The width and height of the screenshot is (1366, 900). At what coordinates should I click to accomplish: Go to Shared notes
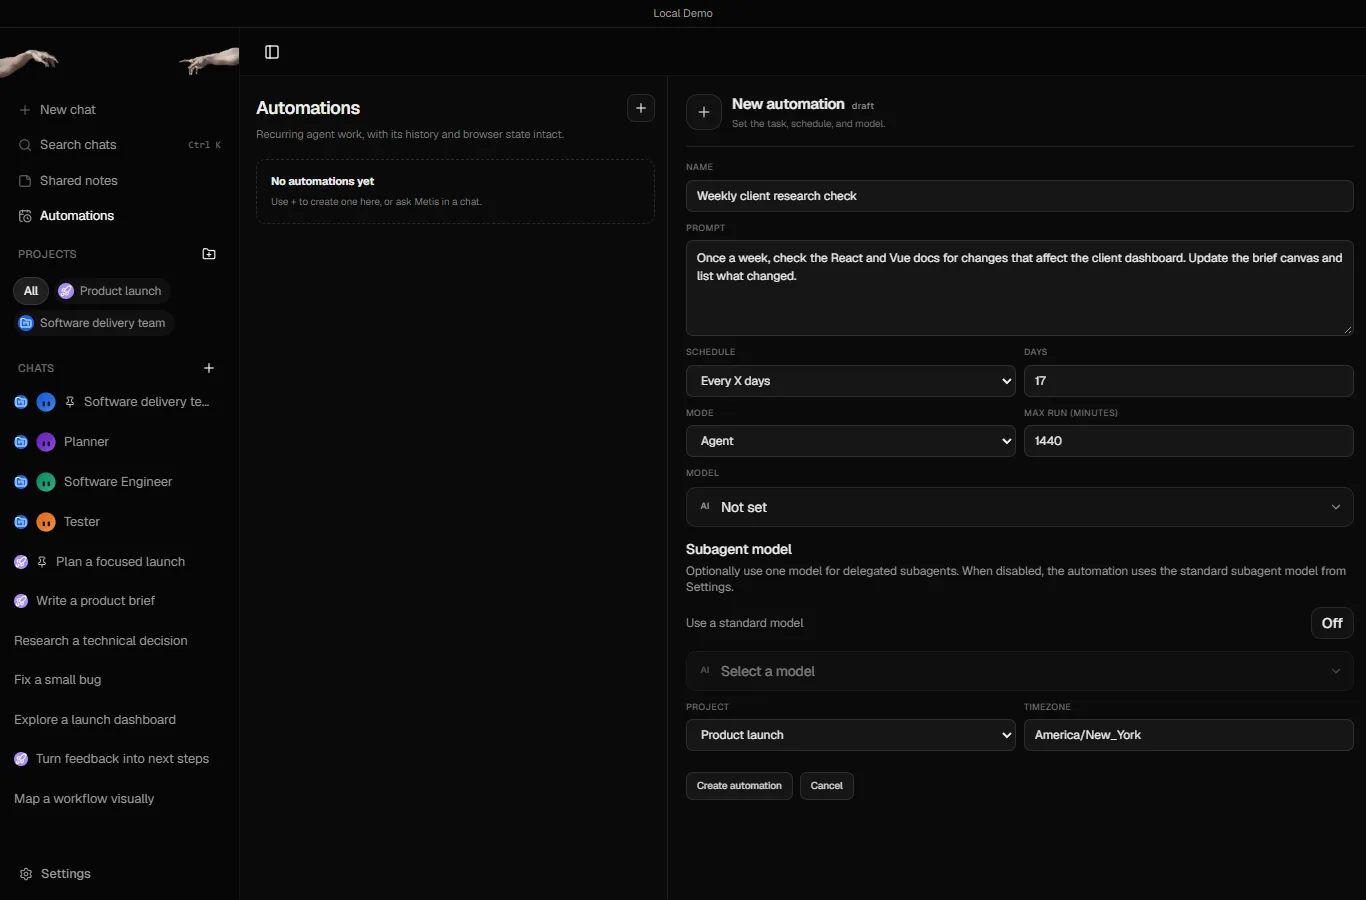coord(120,181)
